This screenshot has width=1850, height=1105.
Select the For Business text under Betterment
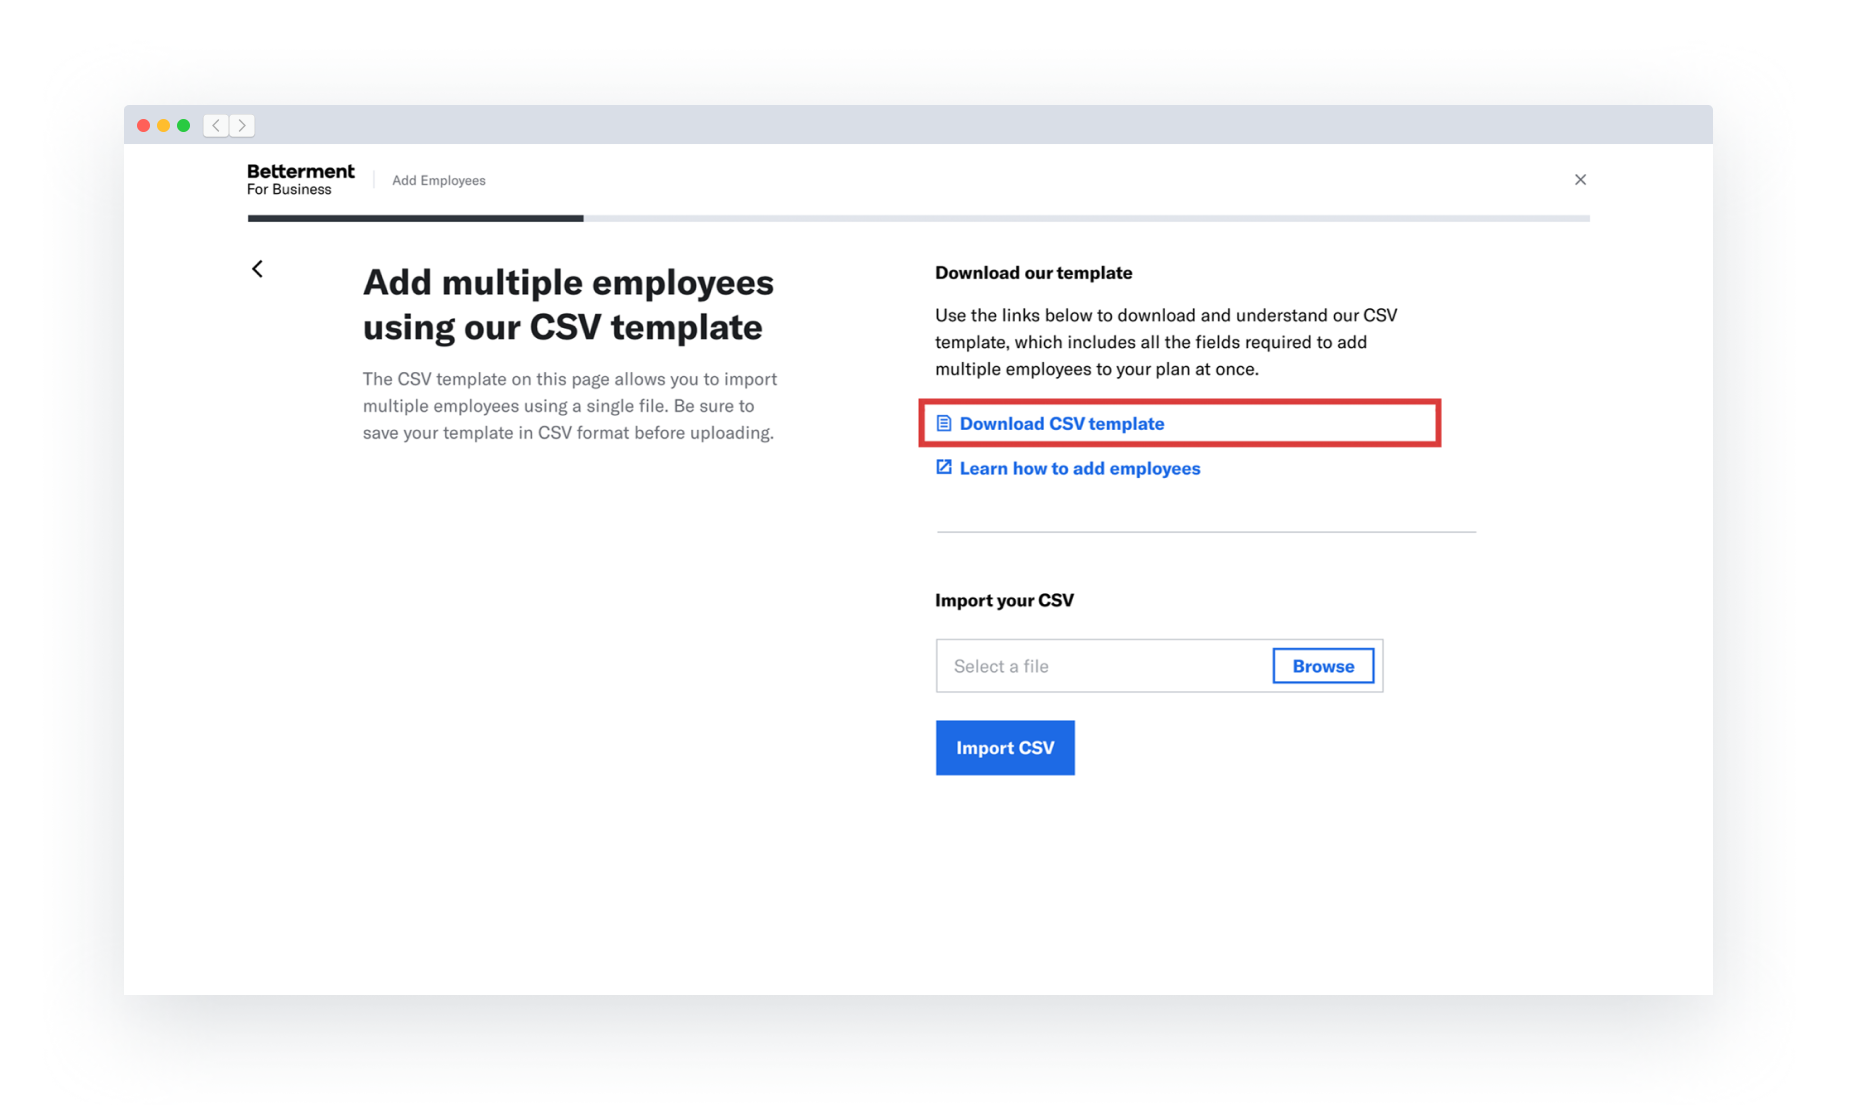(288, 189)
